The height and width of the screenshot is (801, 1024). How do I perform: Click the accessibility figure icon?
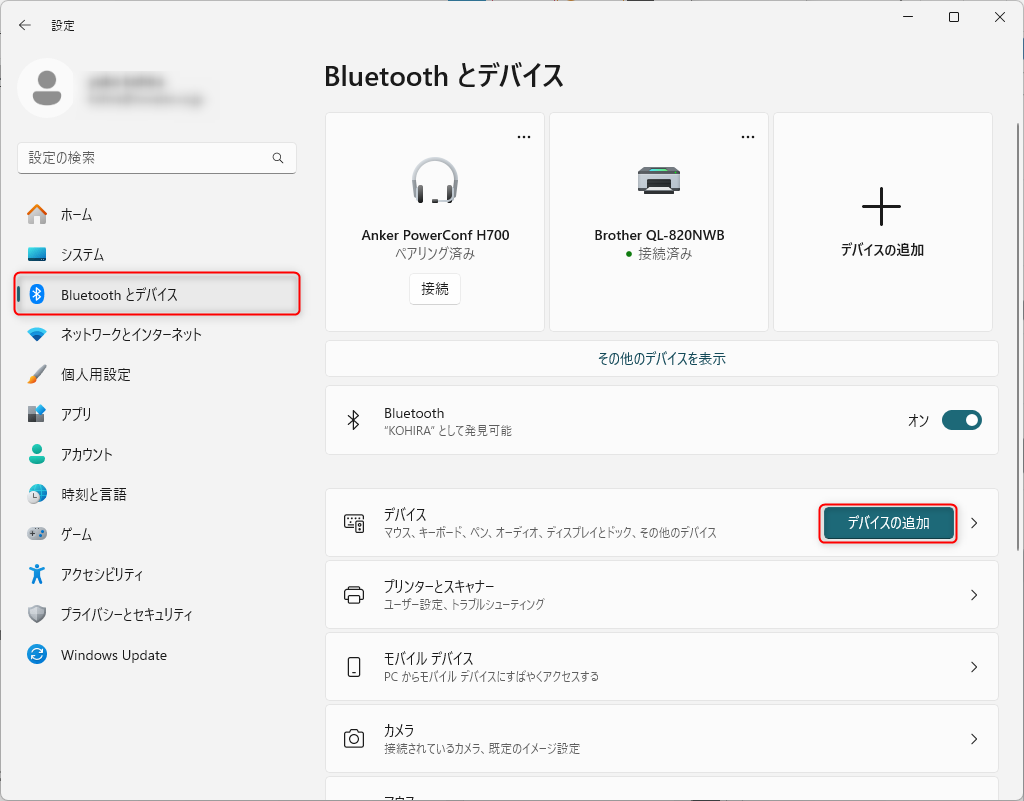(x=37, y=574)
